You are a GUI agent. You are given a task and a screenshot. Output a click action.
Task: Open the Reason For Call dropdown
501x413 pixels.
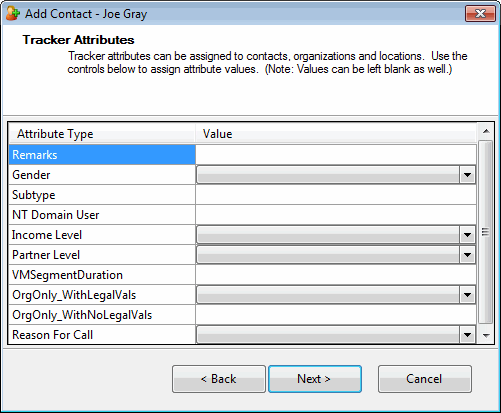coord(467,335)
